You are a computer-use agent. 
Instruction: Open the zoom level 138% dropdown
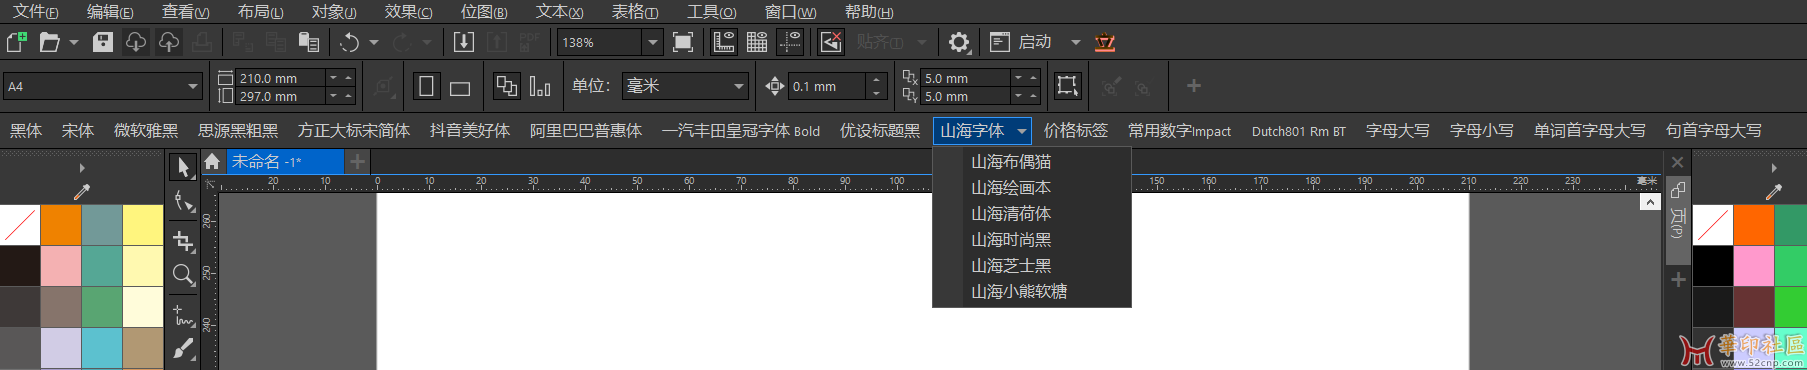point(653,42)
